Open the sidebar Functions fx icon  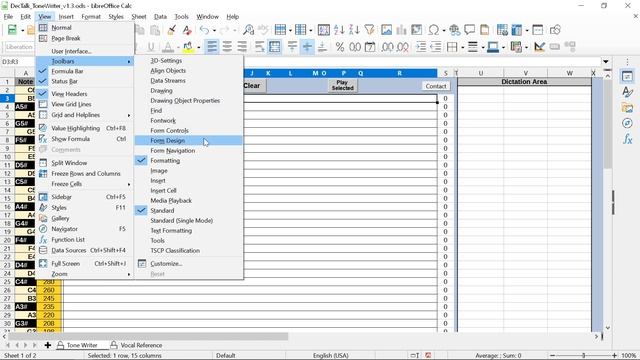627,139
